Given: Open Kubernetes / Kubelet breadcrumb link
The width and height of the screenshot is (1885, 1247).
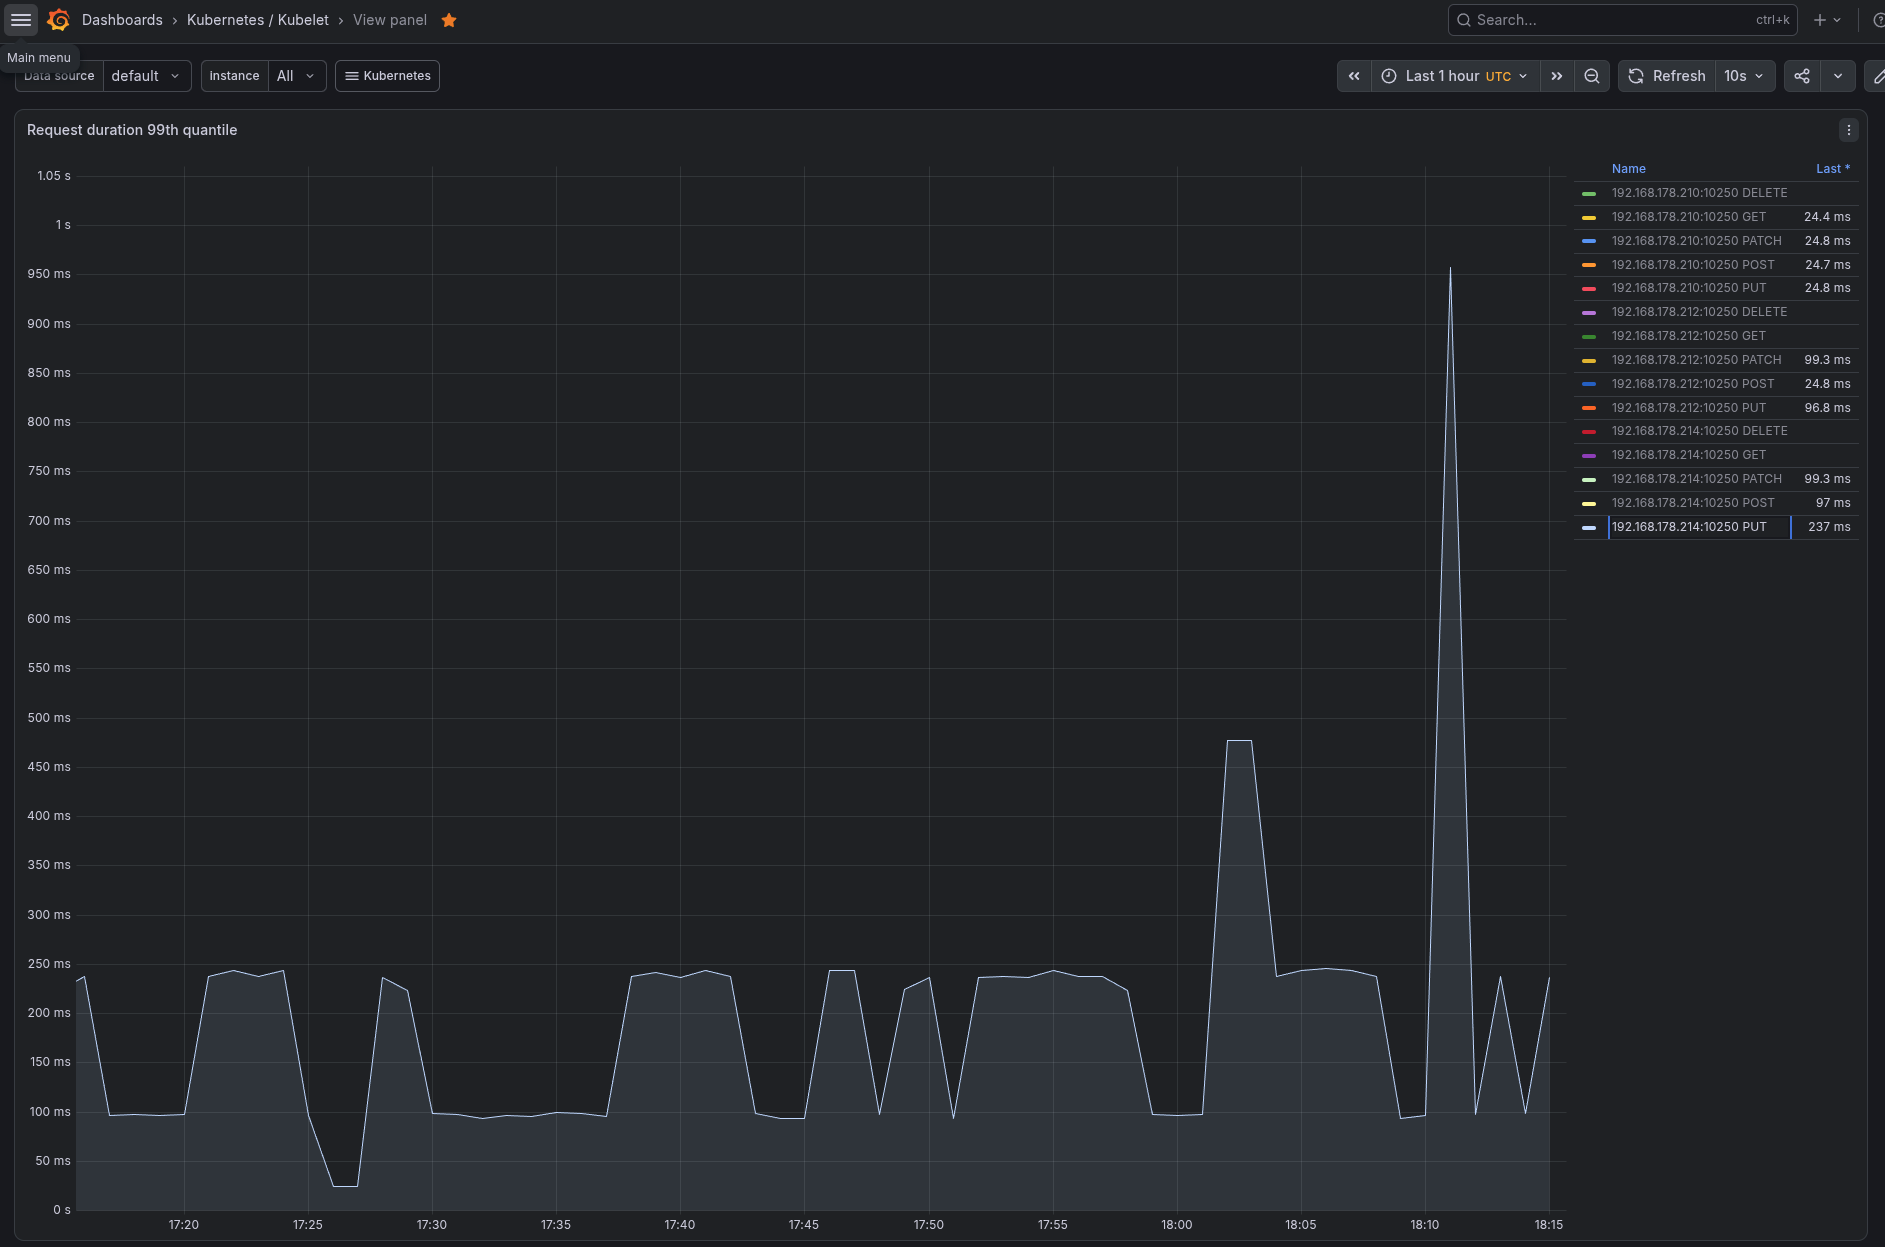Looking at the screenshot, I should pos(258,20).
